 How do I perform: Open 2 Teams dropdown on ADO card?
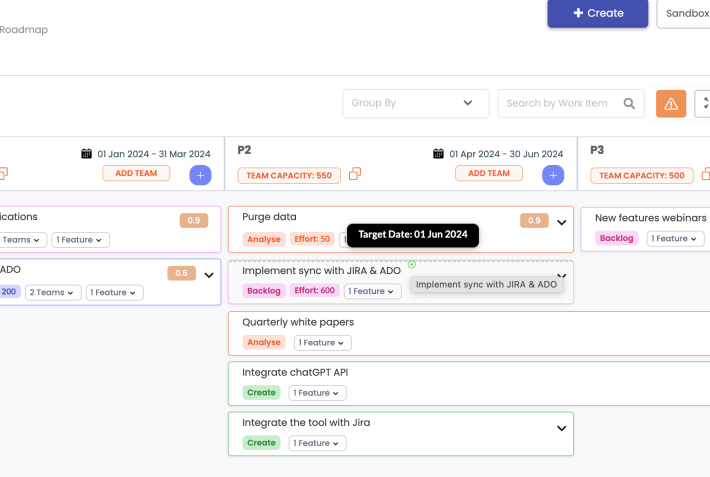[52, 292]
